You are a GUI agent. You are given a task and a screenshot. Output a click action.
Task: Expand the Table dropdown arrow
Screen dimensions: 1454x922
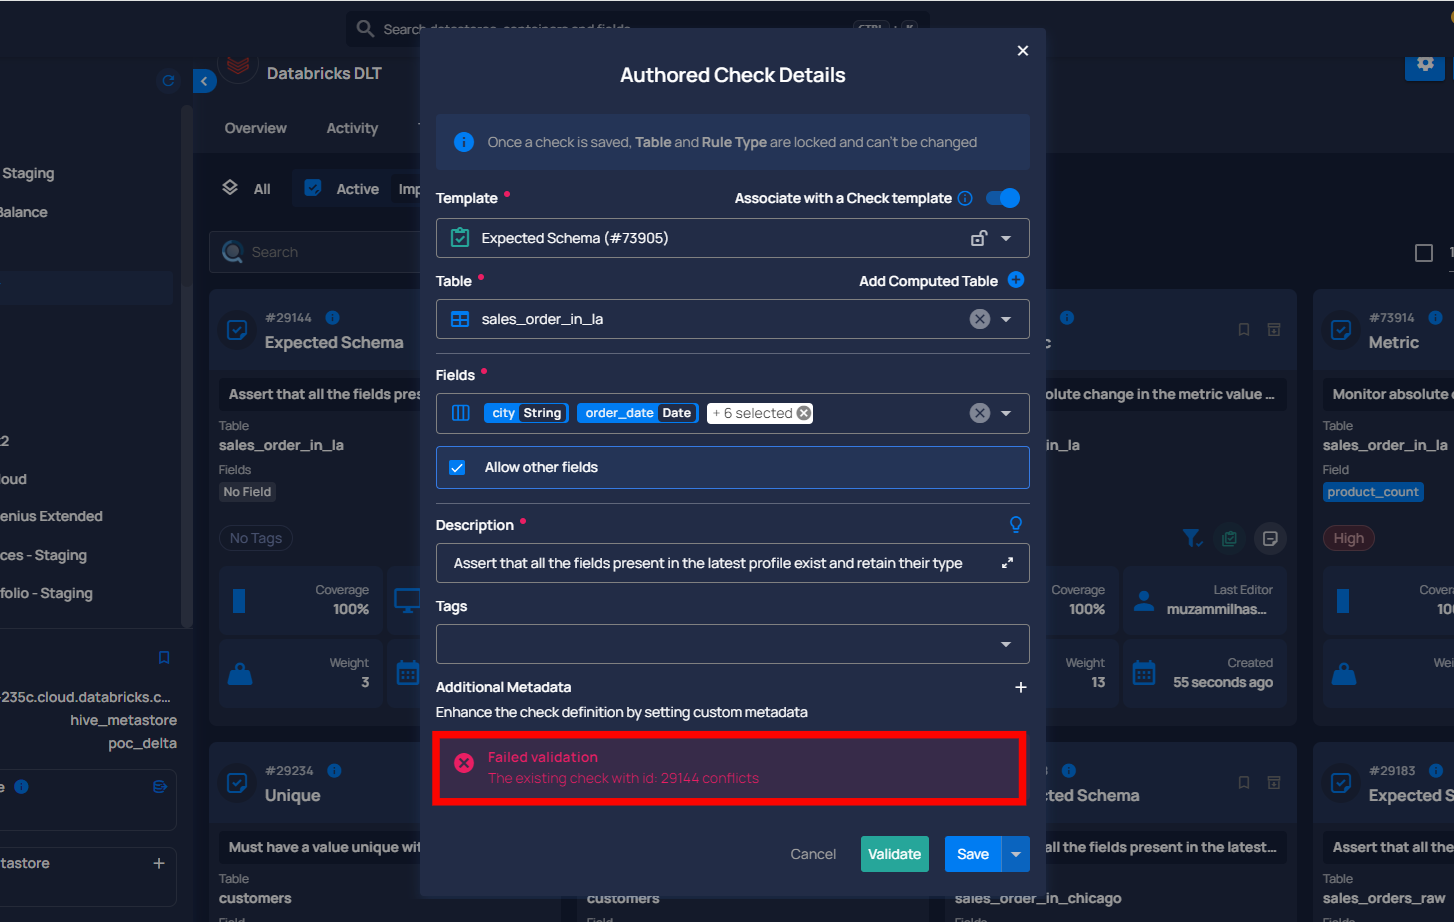click(1006, 319)
